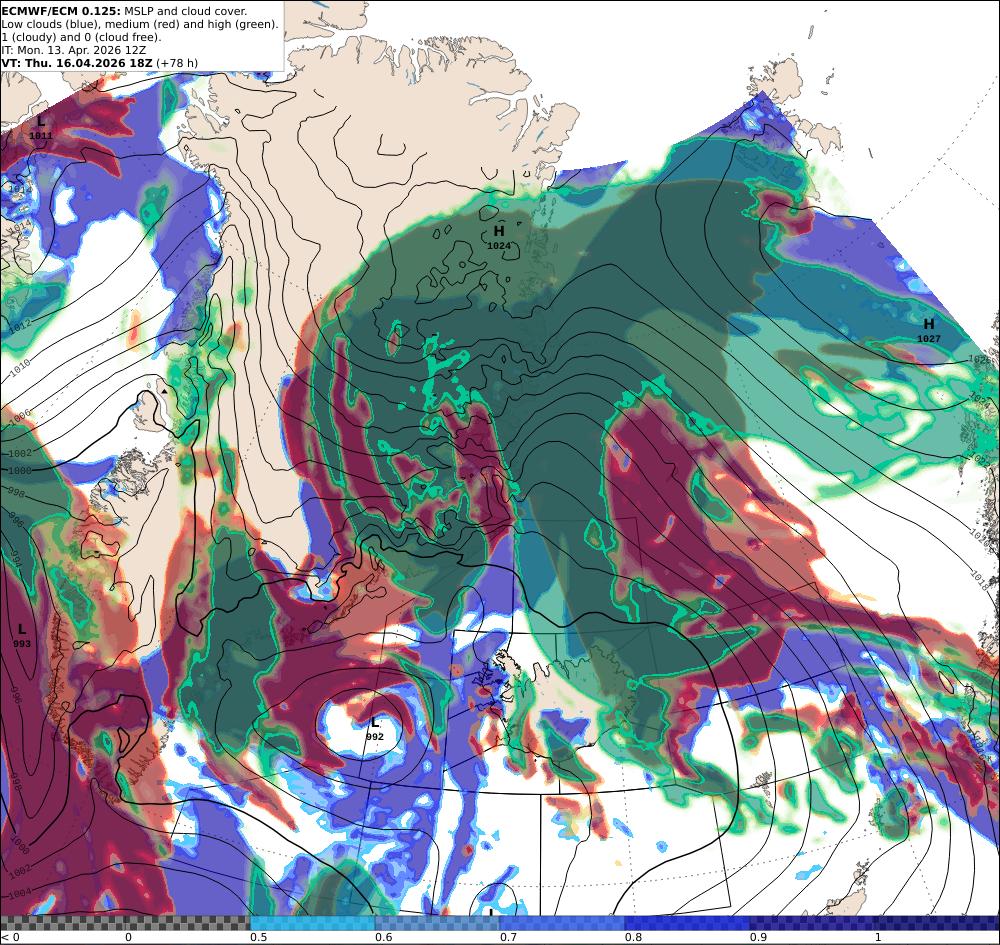This screenshot has width=1000, height=945.
Task: Click the '0.9' color bar tick label
Action: (758, 937)
